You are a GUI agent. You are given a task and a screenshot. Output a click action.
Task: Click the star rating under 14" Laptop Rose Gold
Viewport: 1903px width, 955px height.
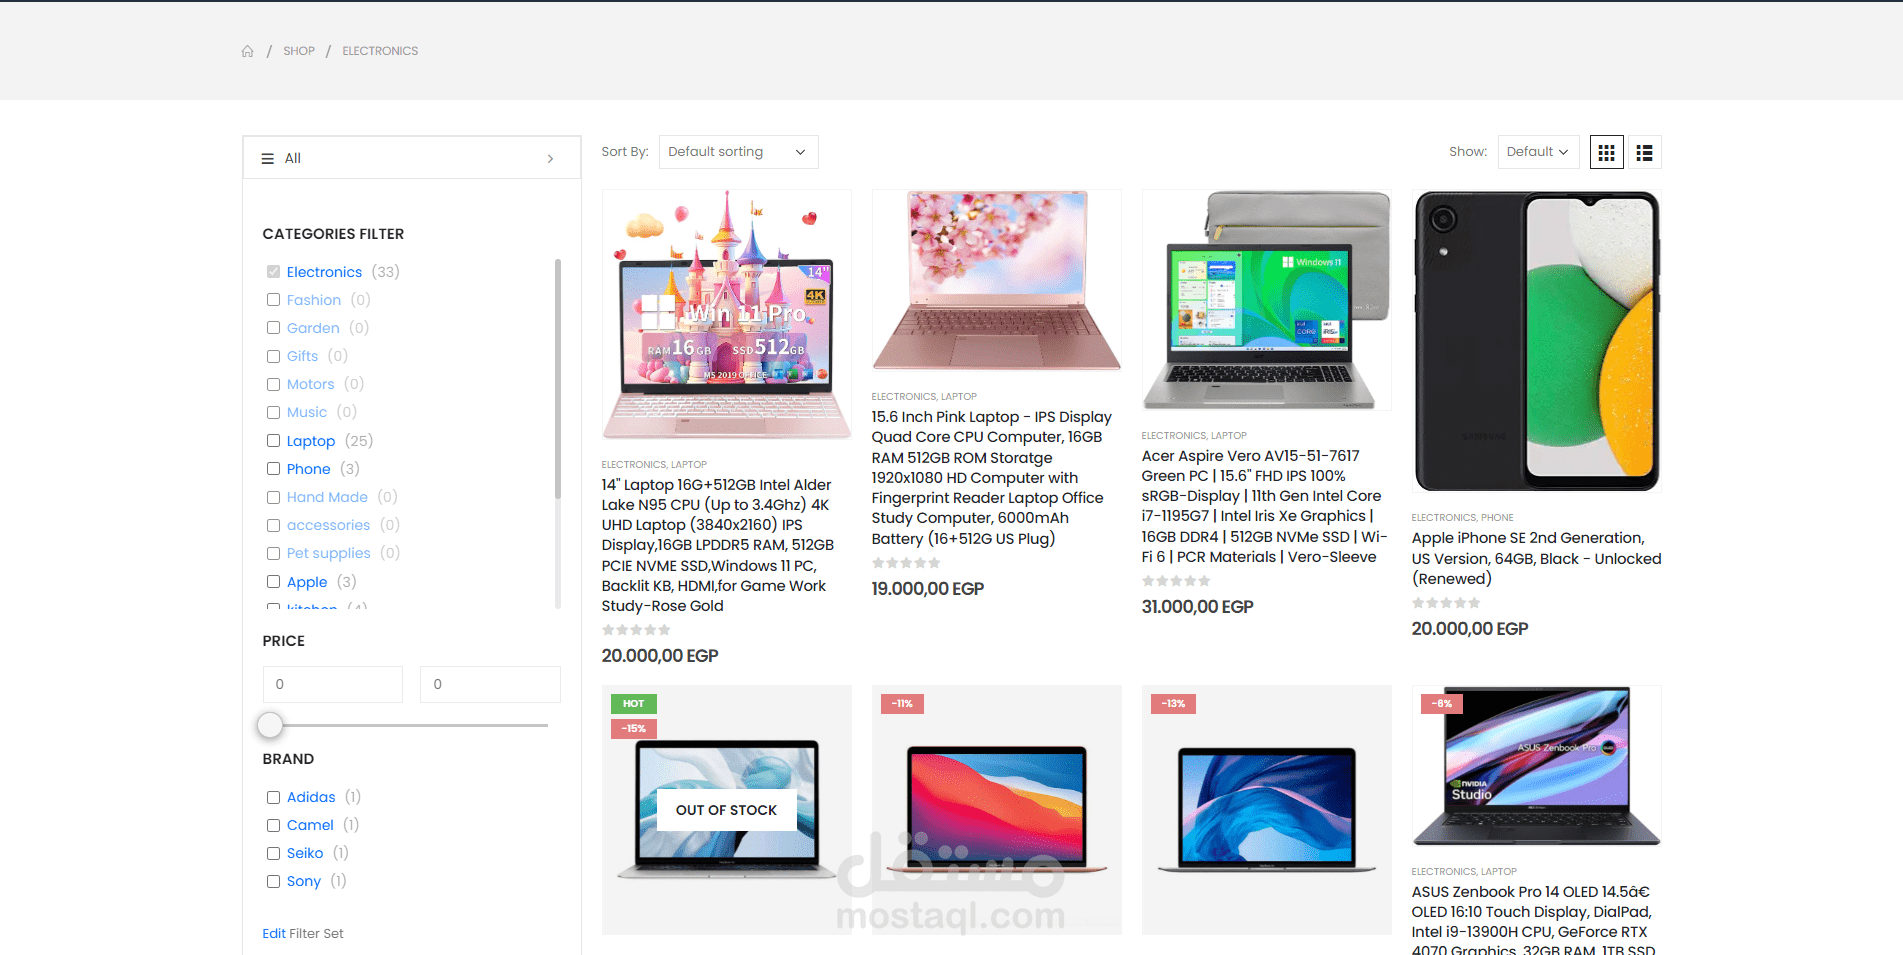pos(636,630)
